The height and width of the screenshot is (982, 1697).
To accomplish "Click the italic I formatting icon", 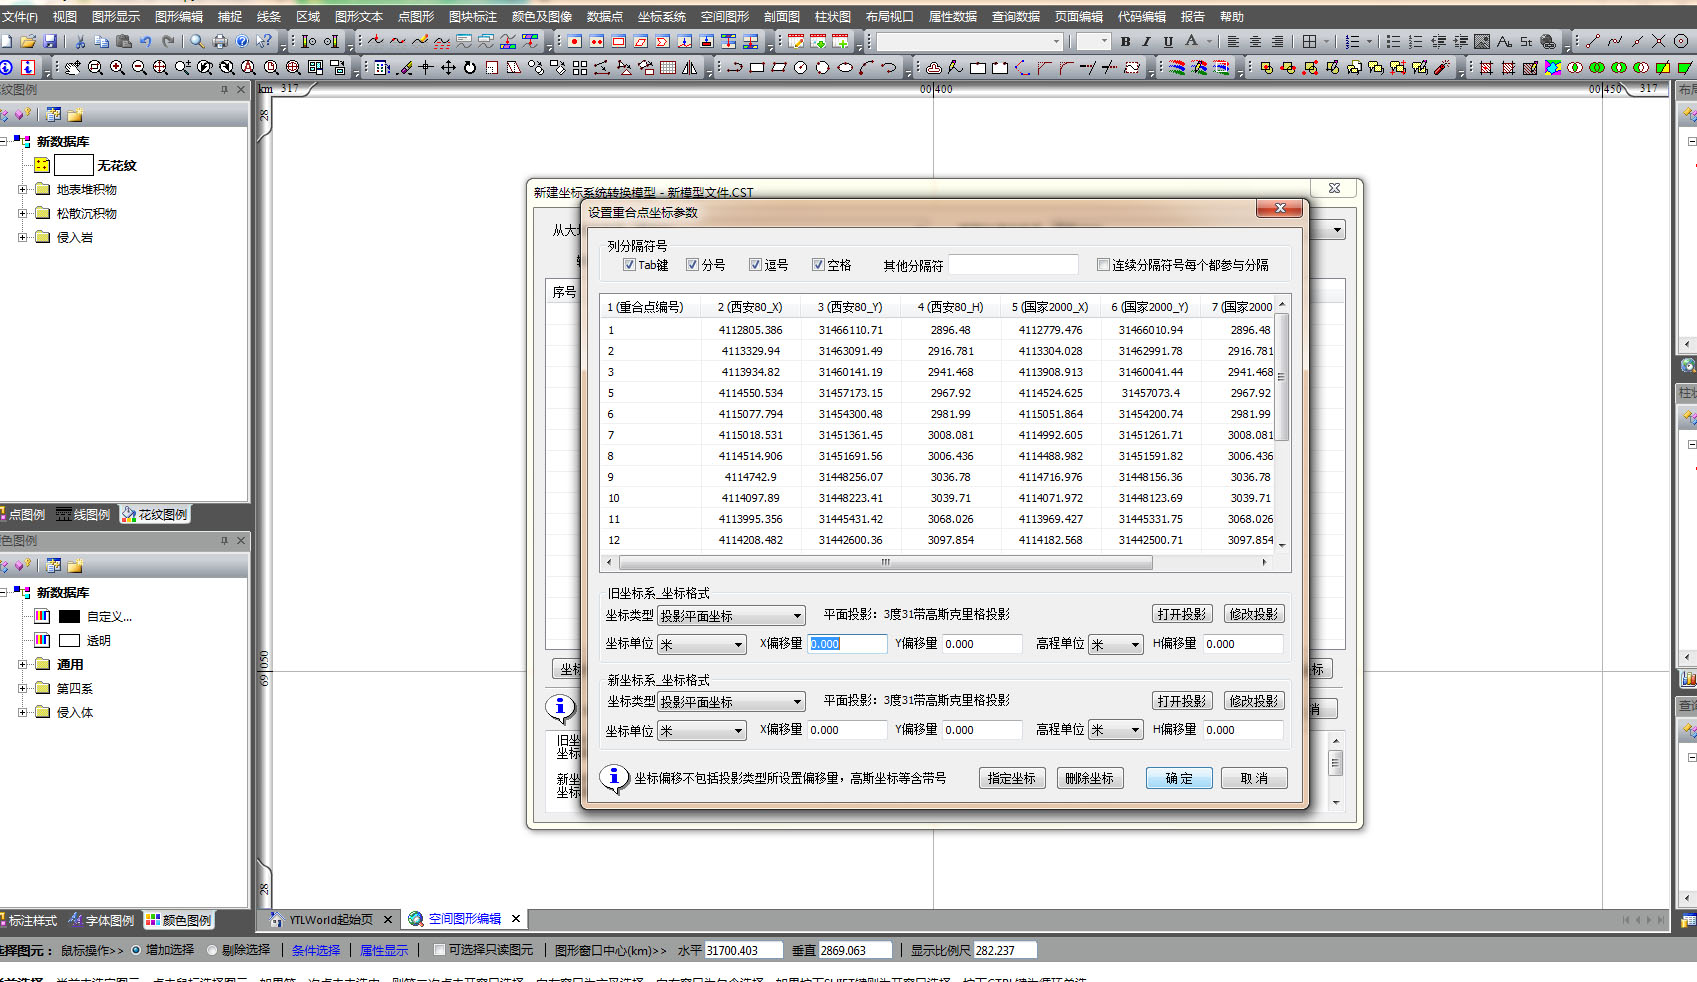I will coord(1146,41).
